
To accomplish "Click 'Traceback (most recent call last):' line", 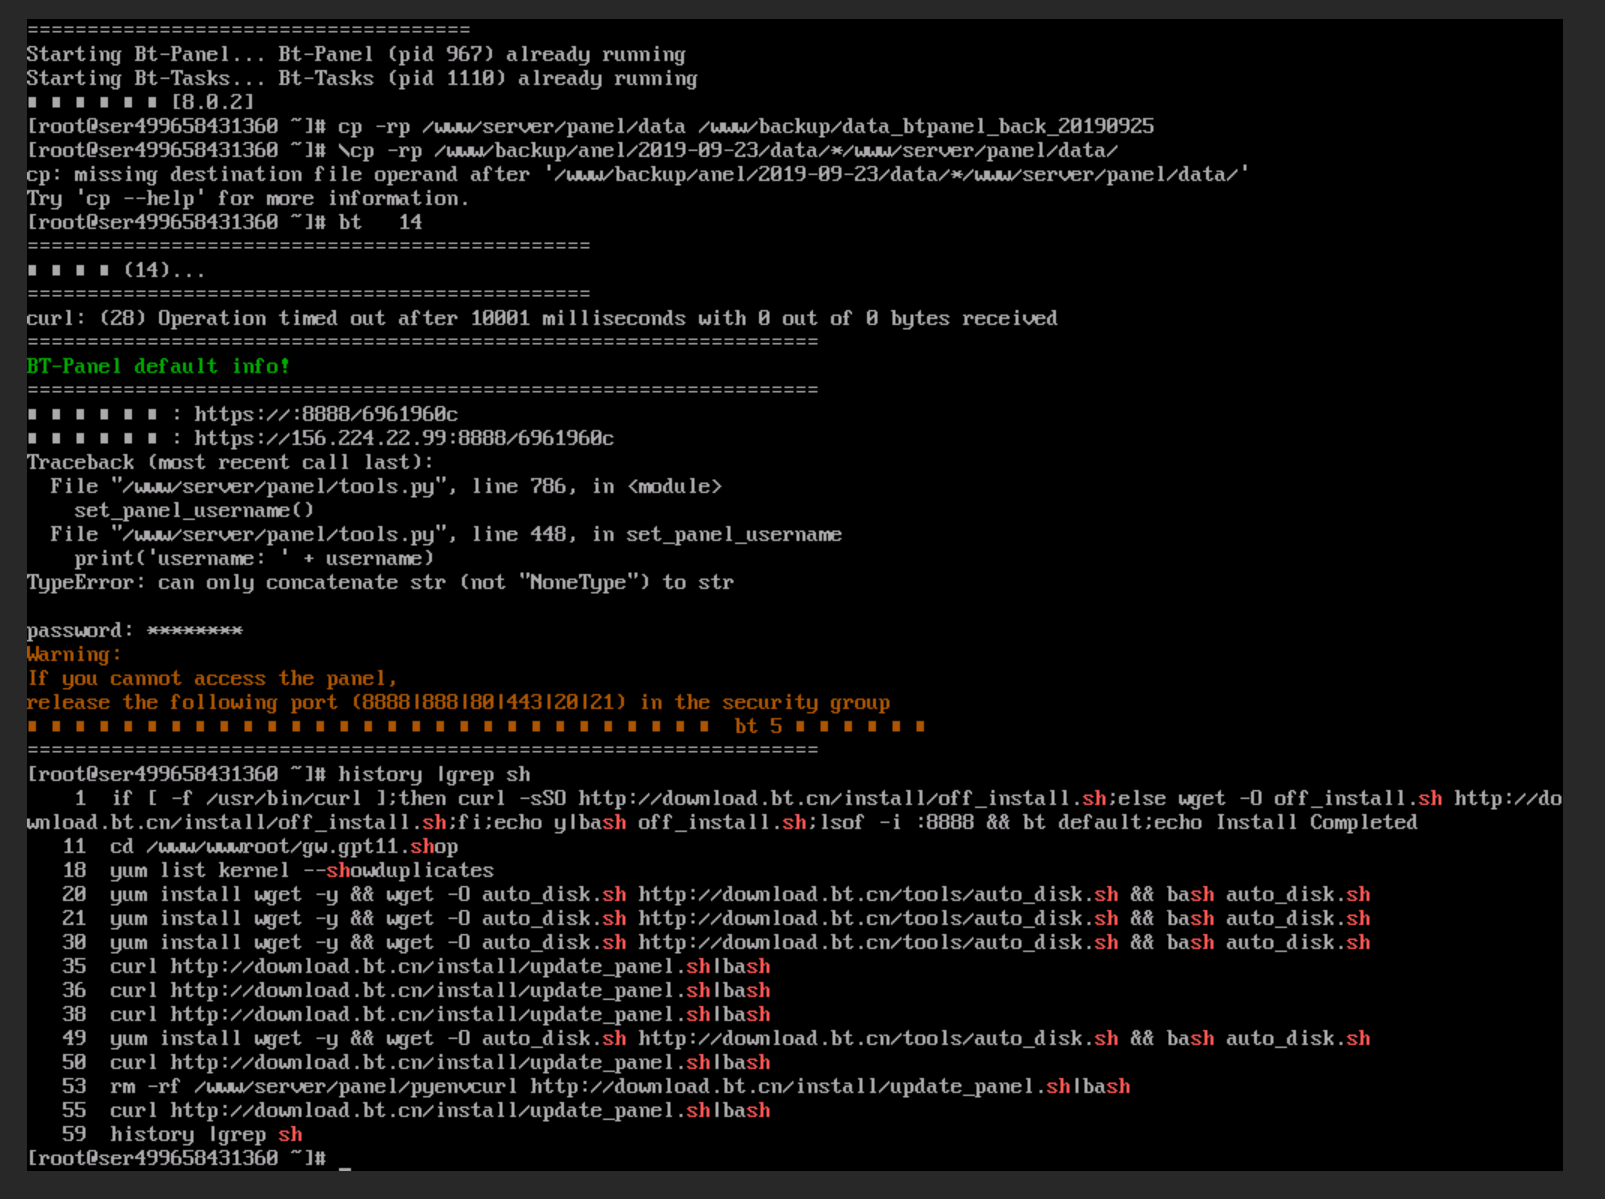I will coord(230,462).
